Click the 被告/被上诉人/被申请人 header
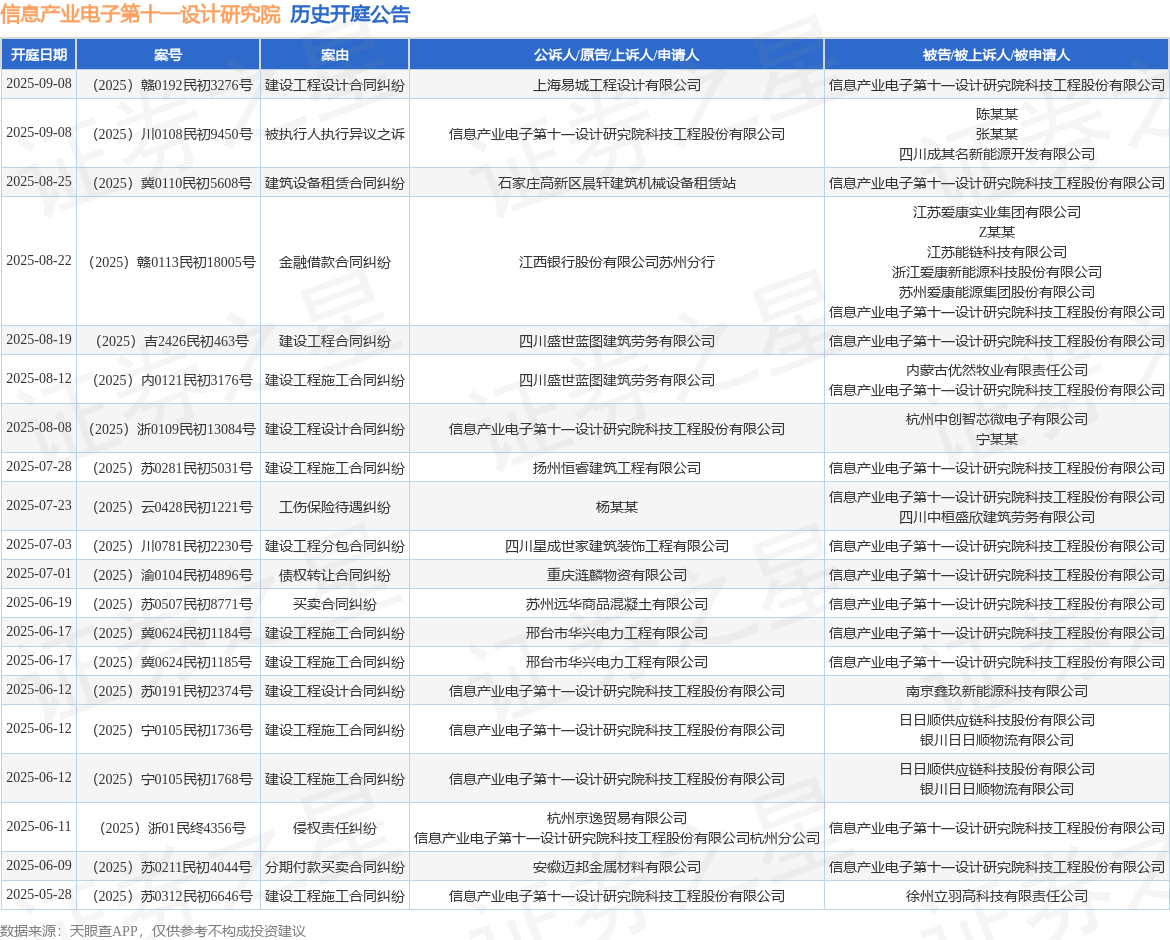Screen dimensions: 1170x940 (x=996, y=55)
